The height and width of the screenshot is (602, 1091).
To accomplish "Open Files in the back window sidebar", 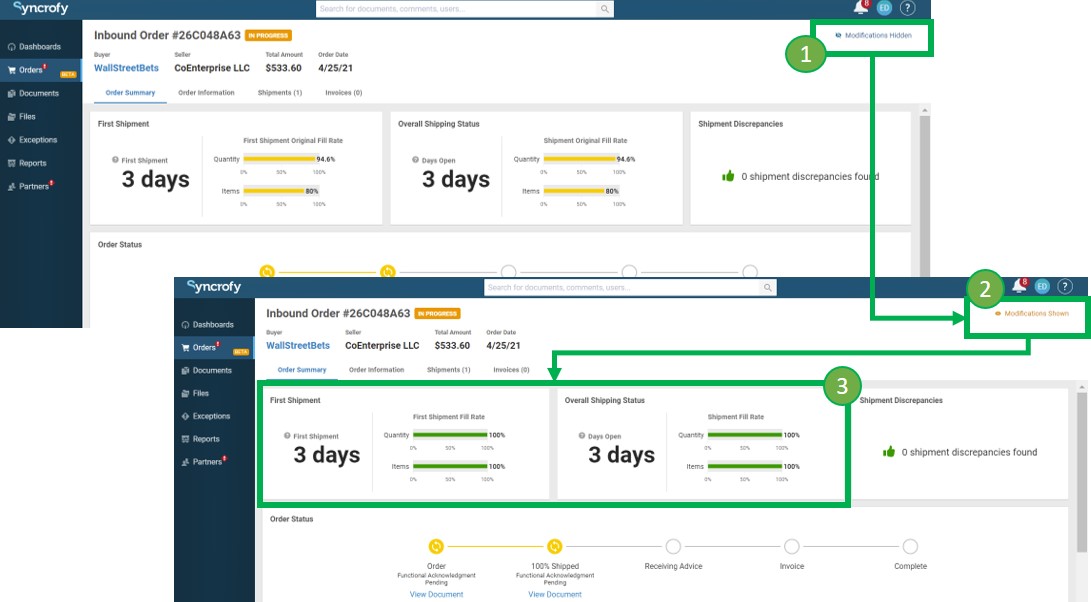I will coord(22,117).
